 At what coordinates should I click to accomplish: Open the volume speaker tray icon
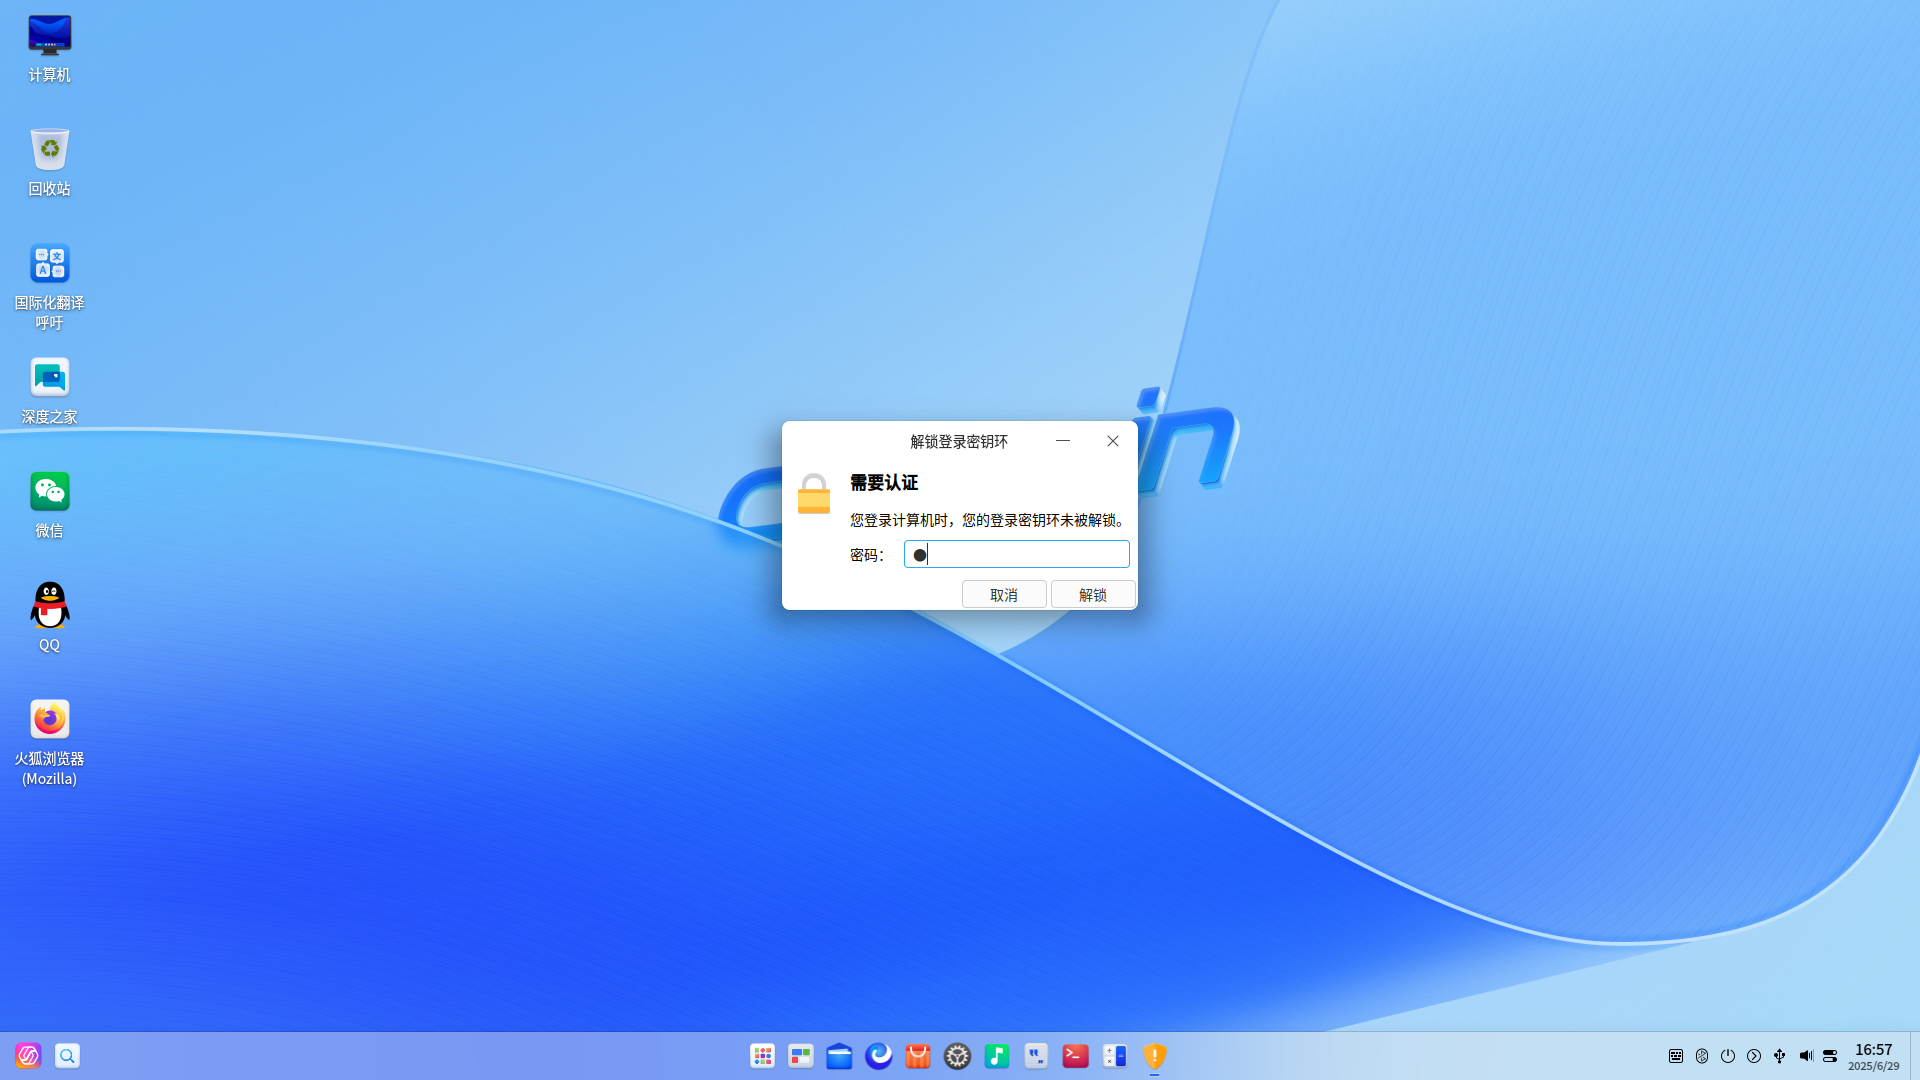(x=1805, y=1056)
